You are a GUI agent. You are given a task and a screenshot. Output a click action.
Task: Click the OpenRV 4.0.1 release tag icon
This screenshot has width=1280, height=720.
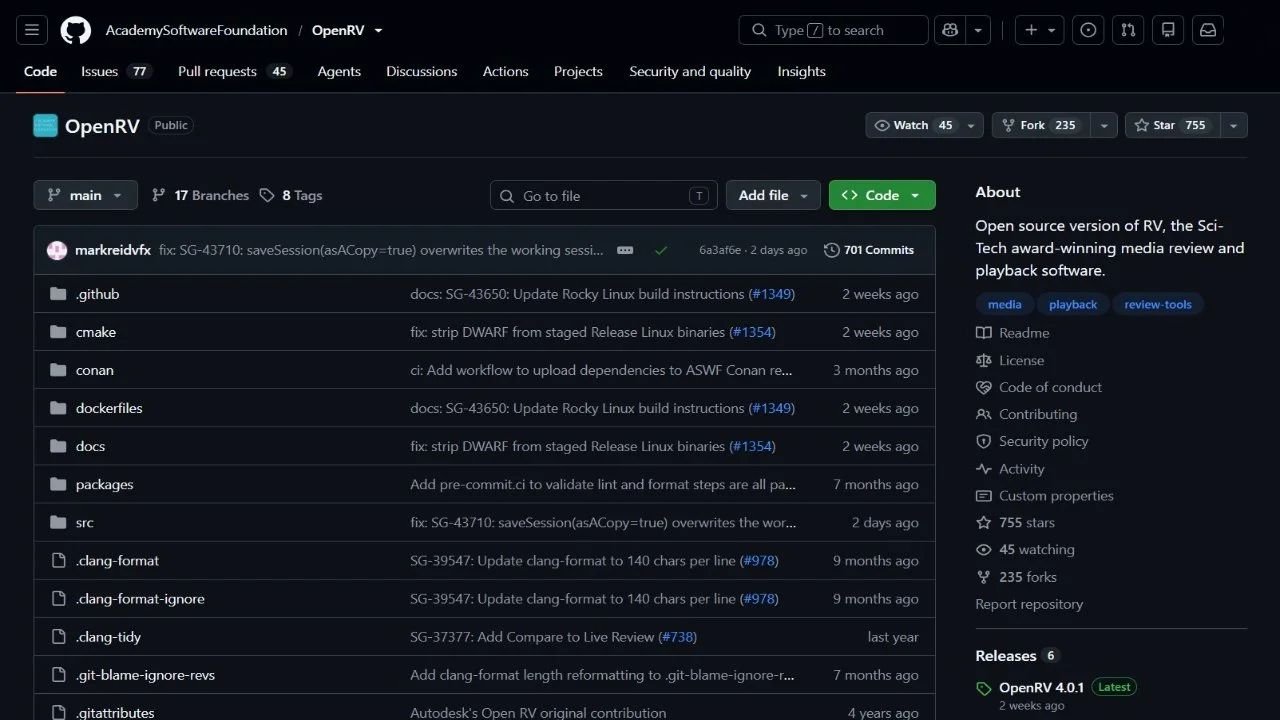point(984,688)
